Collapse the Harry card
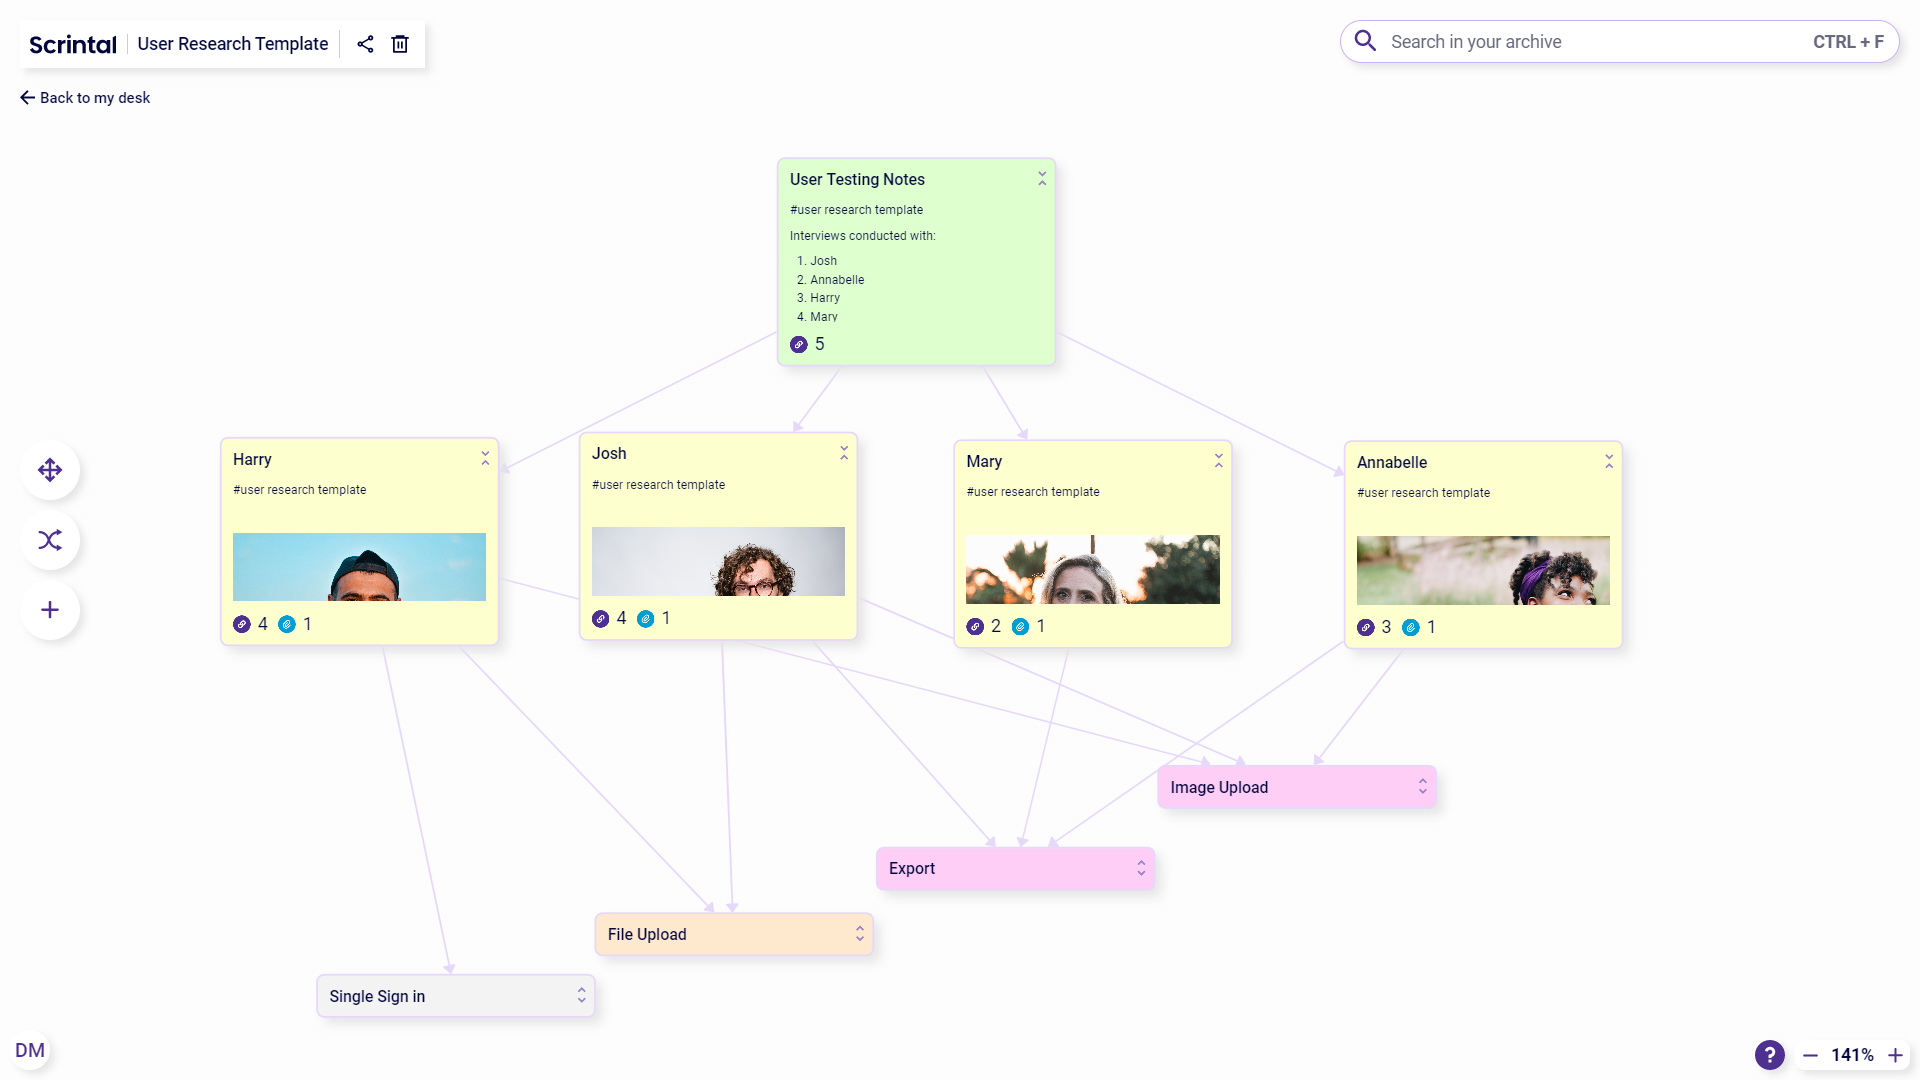This screenshot has height=1080, width=1920. (x=485, y=457)
